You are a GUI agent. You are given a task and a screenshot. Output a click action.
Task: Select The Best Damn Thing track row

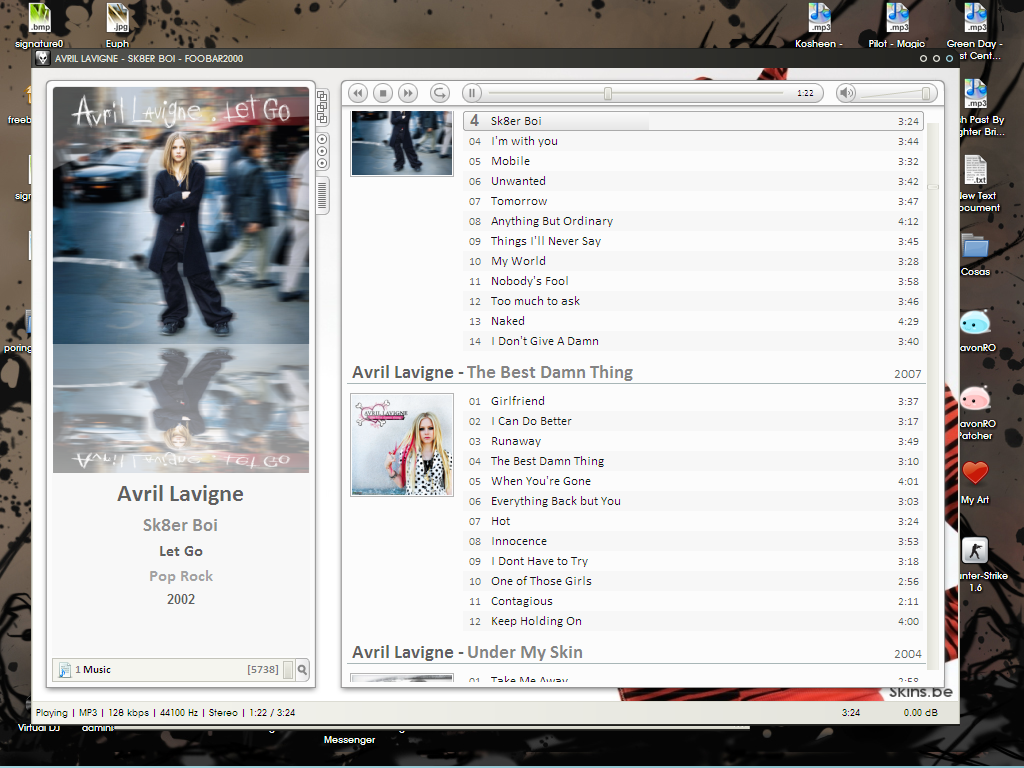click(x=694, y=461)
